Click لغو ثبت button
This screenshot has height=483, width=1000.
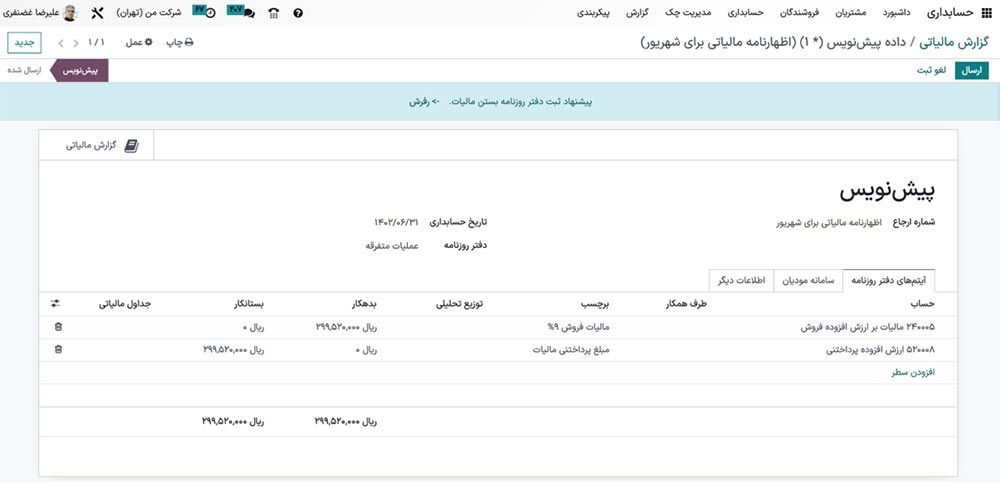pyautogui.click(x=931, y=71)
